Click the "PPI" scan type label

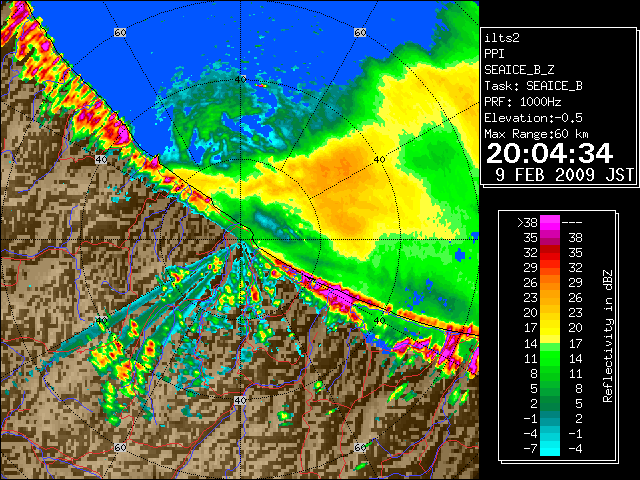(x=494, y=54)
